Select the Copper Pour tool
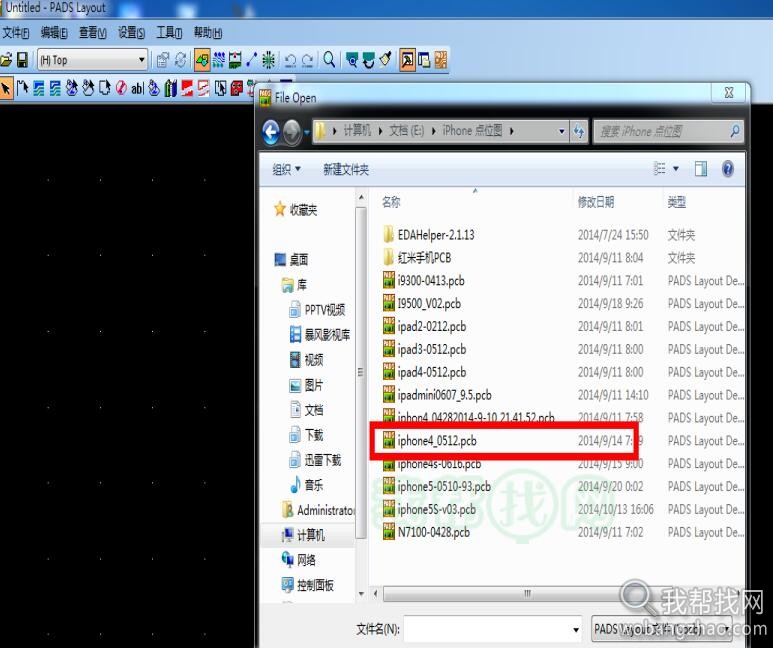Image resolution: width=773 pixels, height=648 pixels. pos(72,88)
